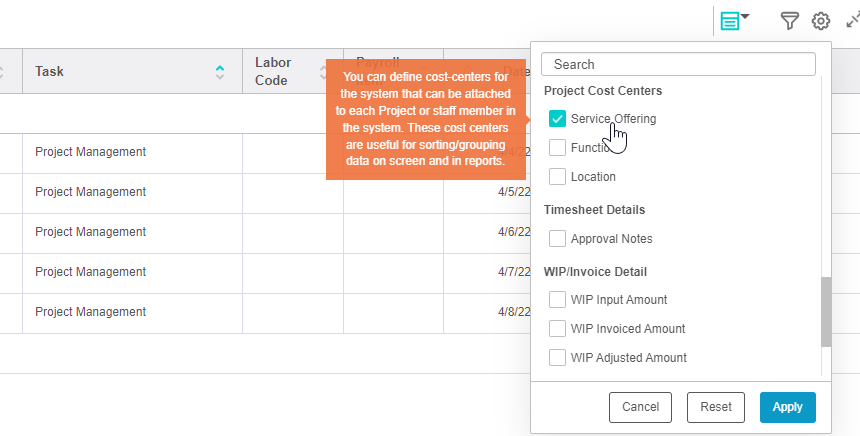
Task: Click the orange cost-centers tooltip
Action: 426,120
